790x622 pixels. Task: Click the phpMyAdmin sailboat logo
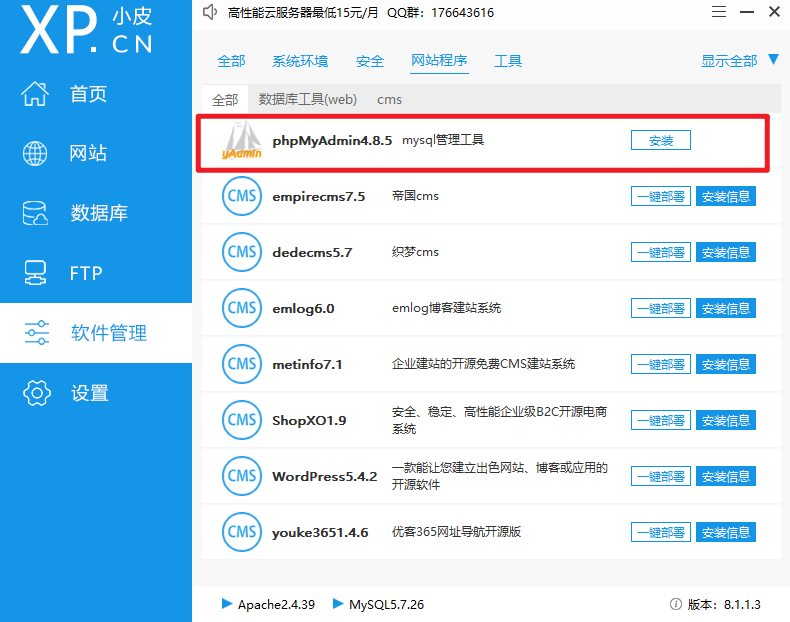242,140
